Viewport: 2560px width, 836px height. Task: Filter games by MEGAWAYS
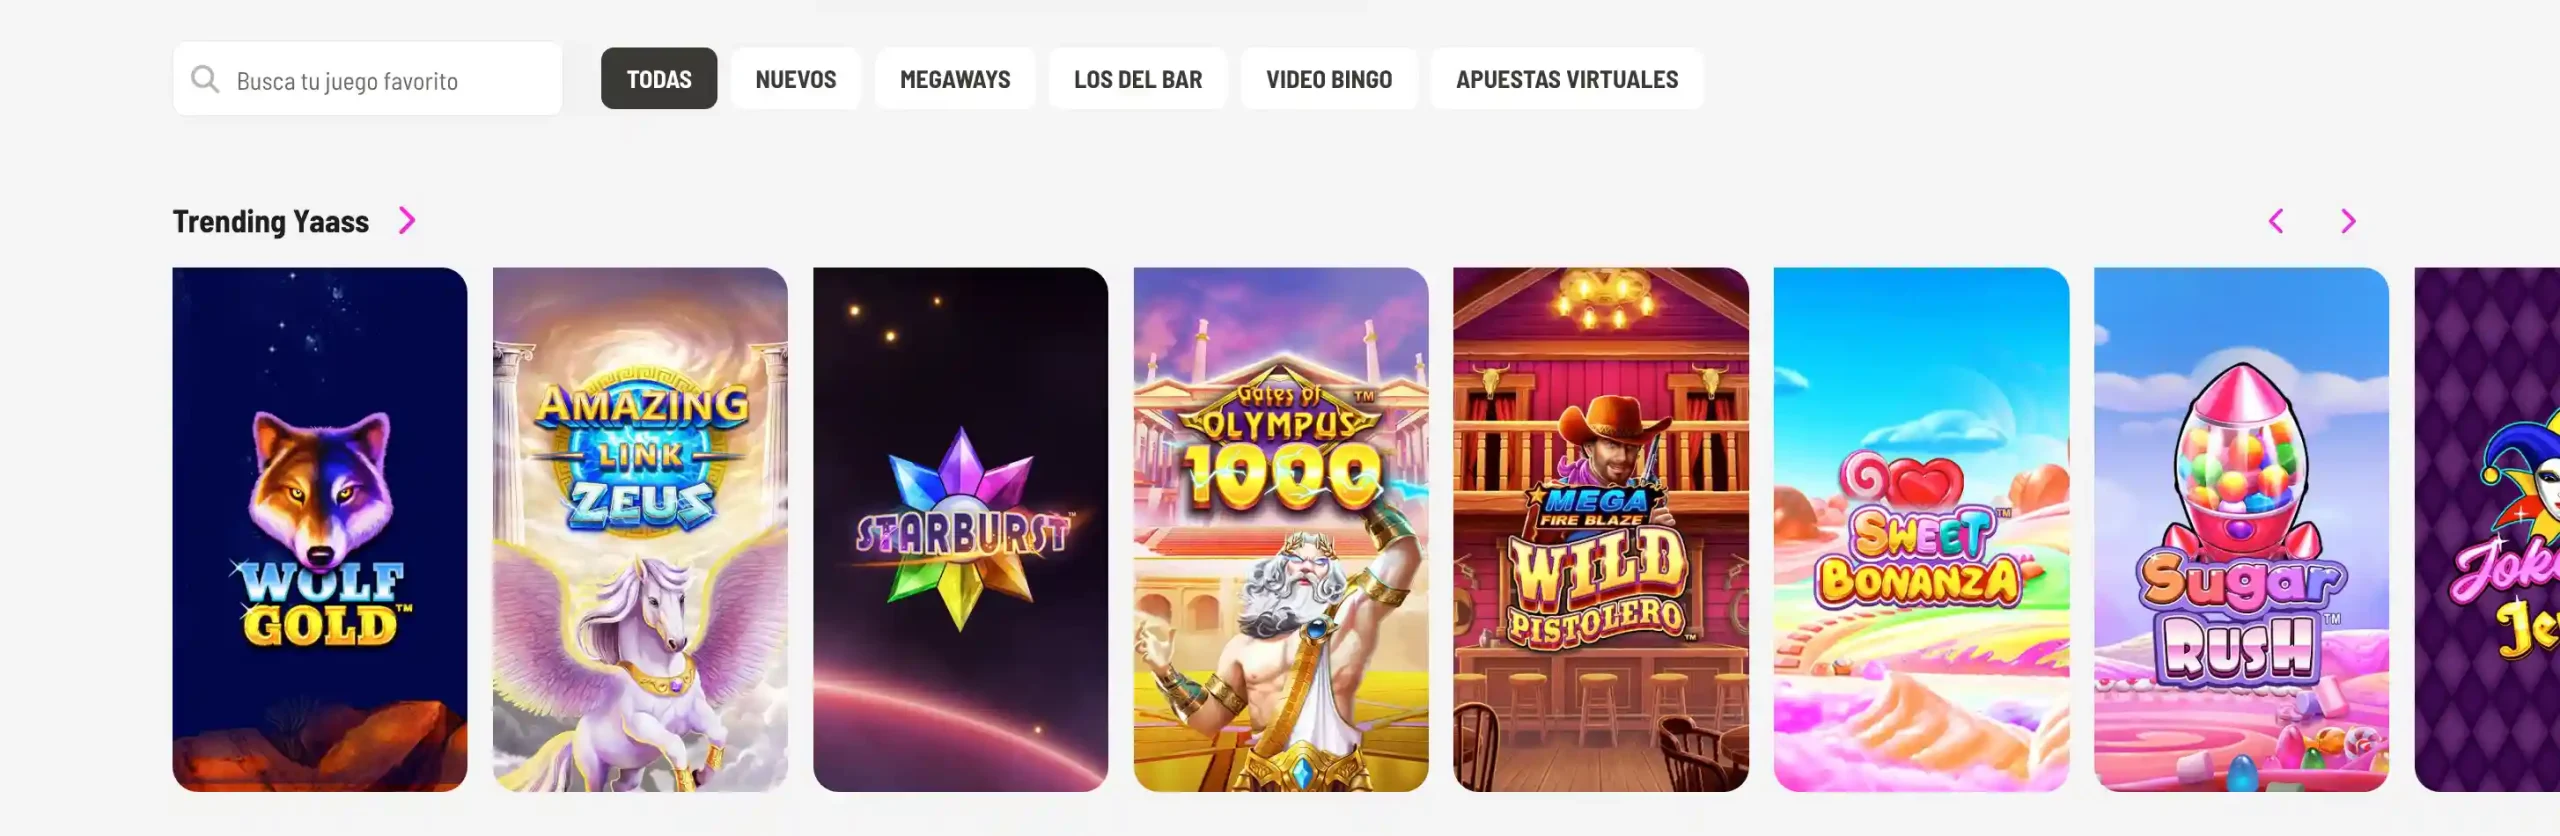(955, 78)
